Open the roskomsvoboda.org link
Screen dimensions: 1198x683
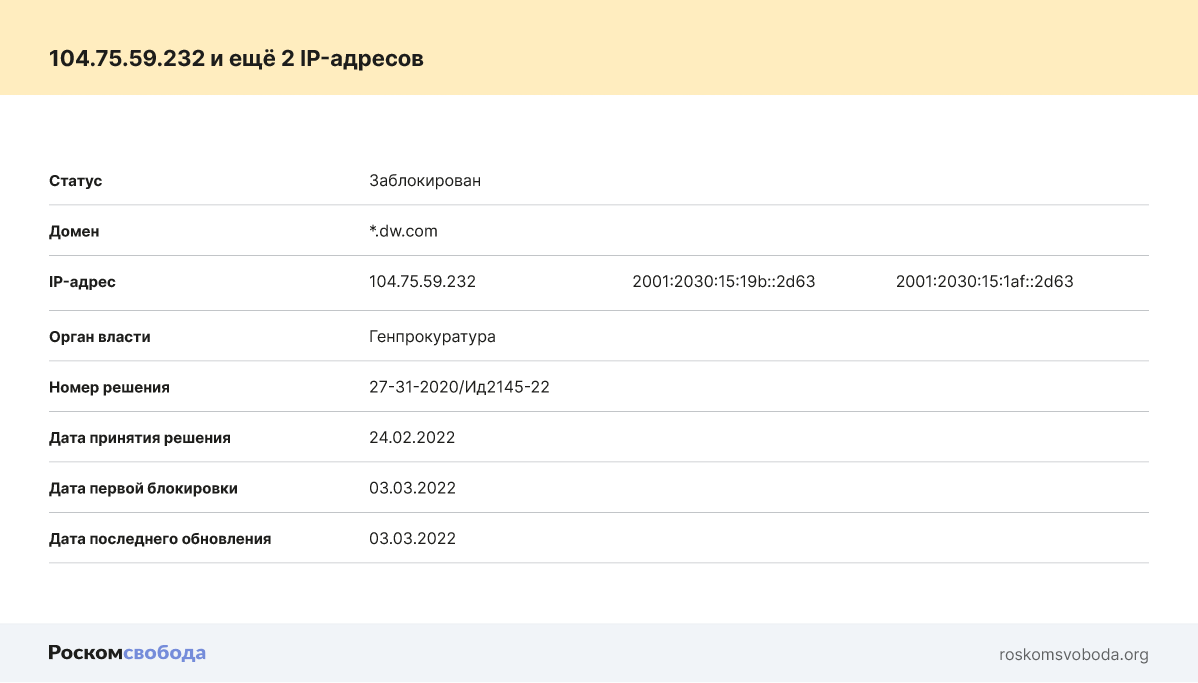pyautogui.click(x=1073, y=655)
